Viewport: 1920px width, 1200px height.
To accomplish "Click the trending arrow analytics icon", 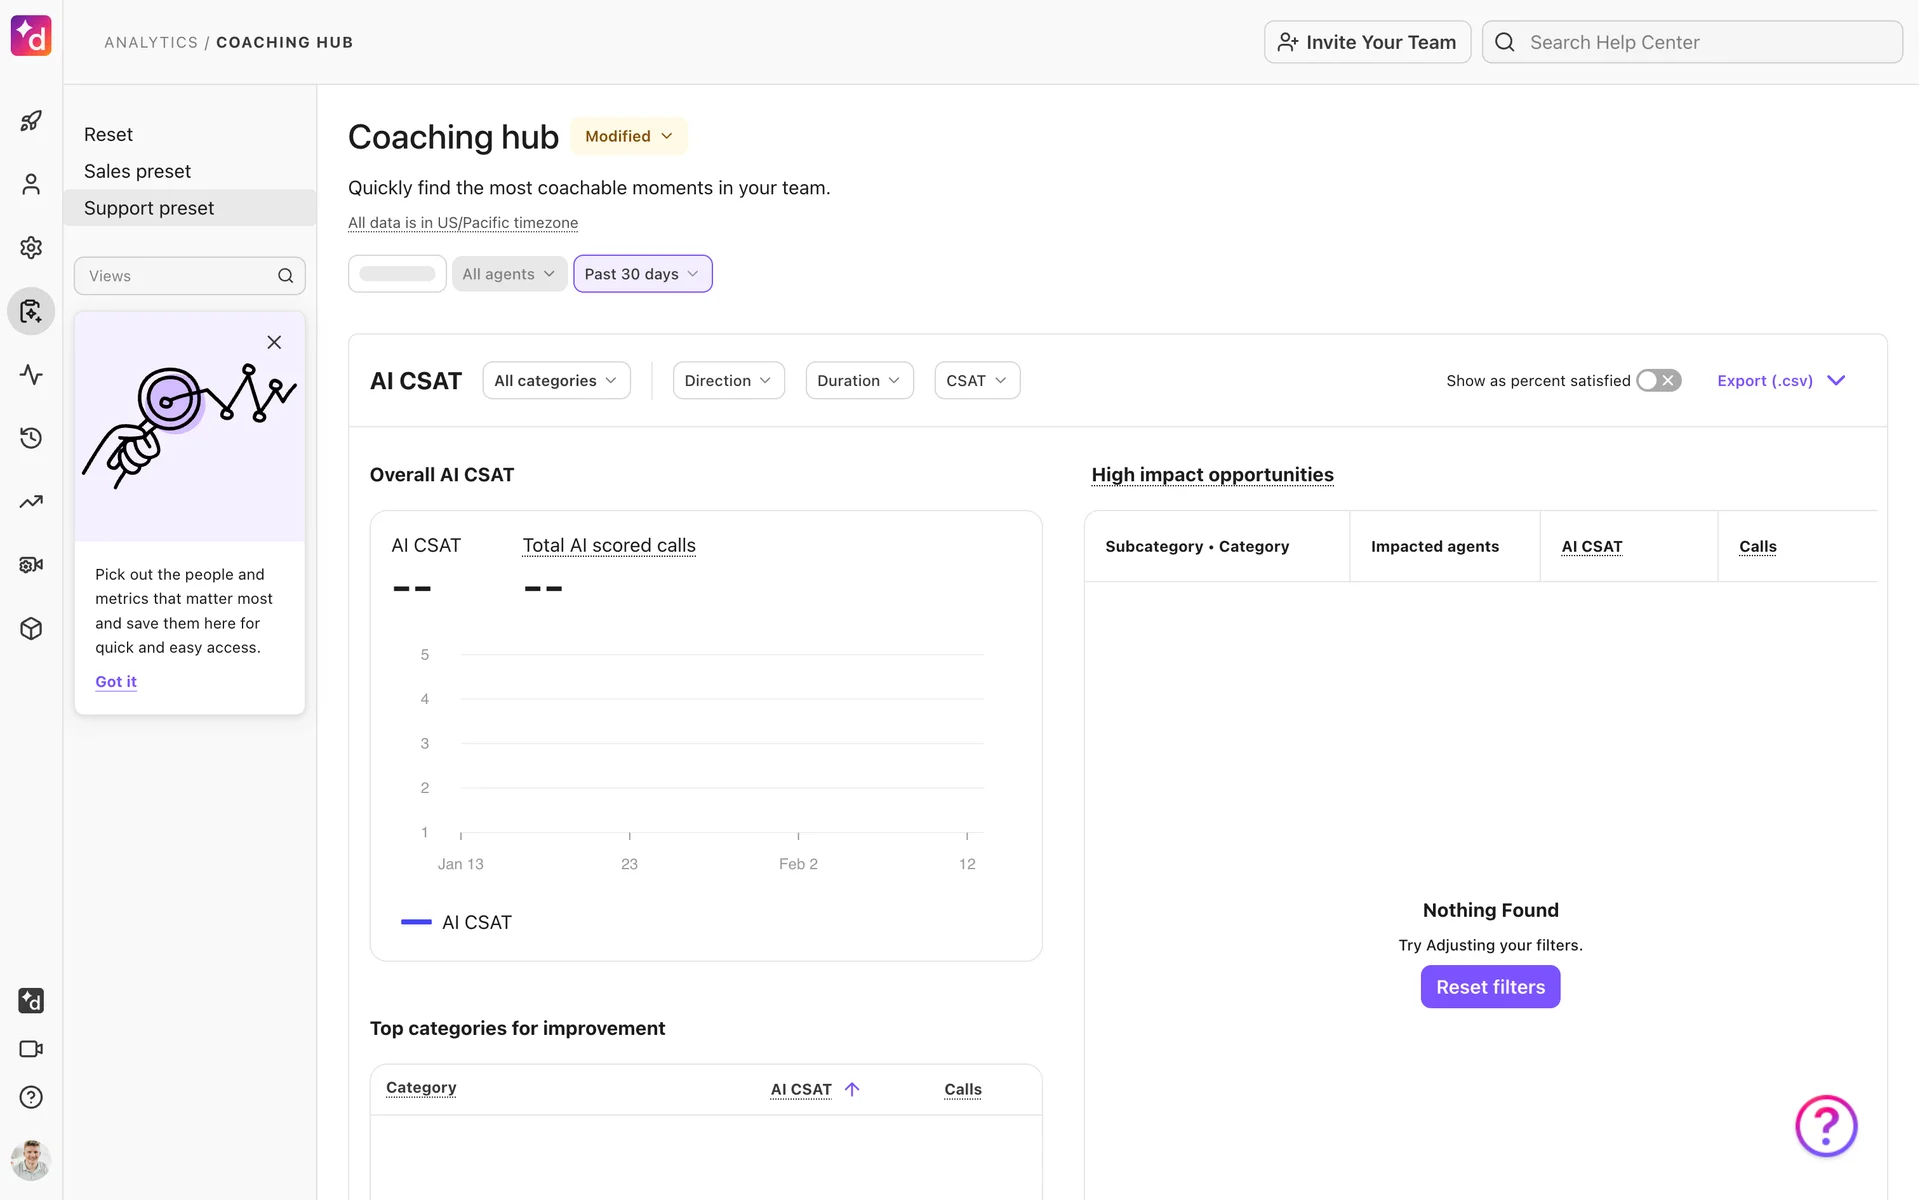I will pos(31,502).
